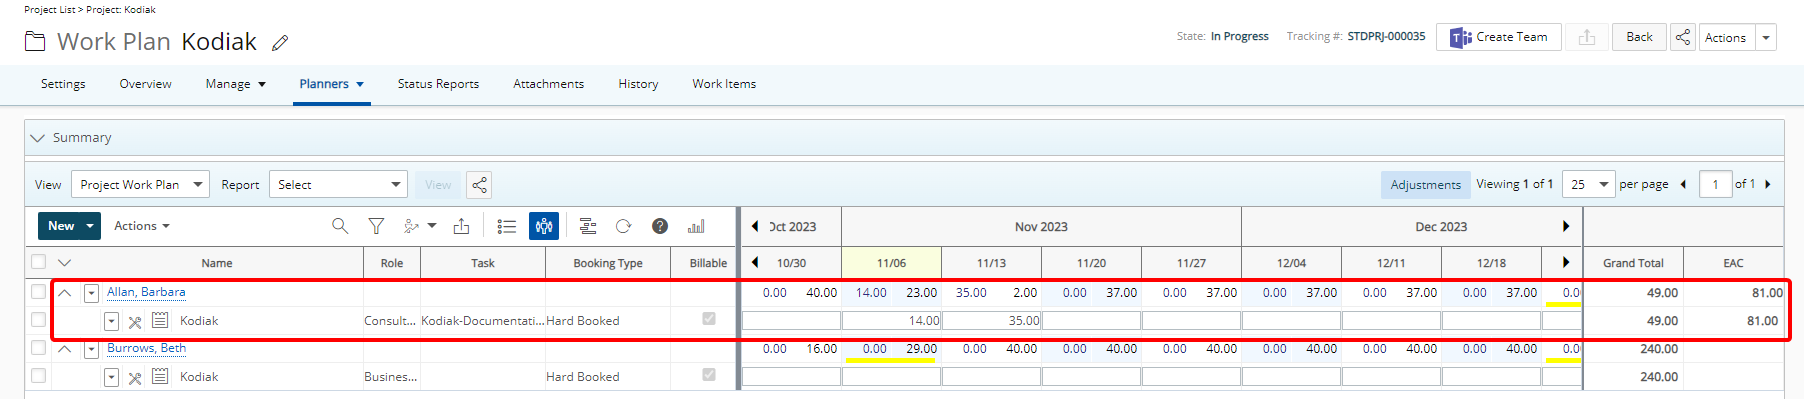Click the Create Team button

click(x=1498, y=37)
